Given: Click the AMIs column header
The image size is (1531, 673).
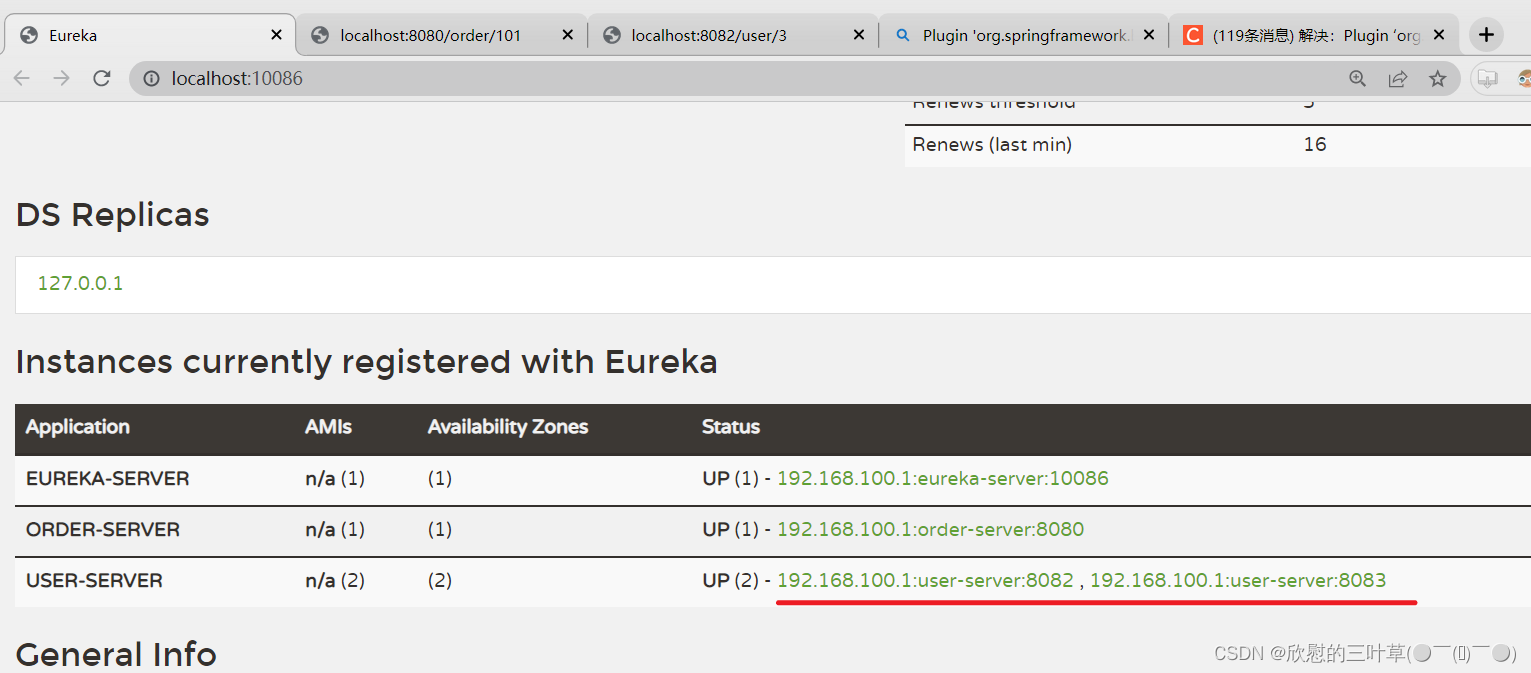Looking at the screenshot, I should [x=328, y=427].
